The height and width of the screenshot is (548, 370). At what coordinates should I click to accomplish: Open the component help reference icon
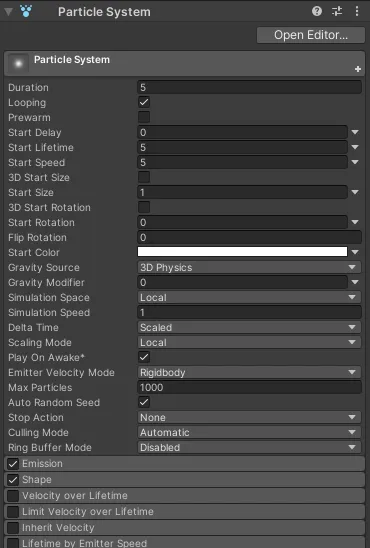pos(317,11)
